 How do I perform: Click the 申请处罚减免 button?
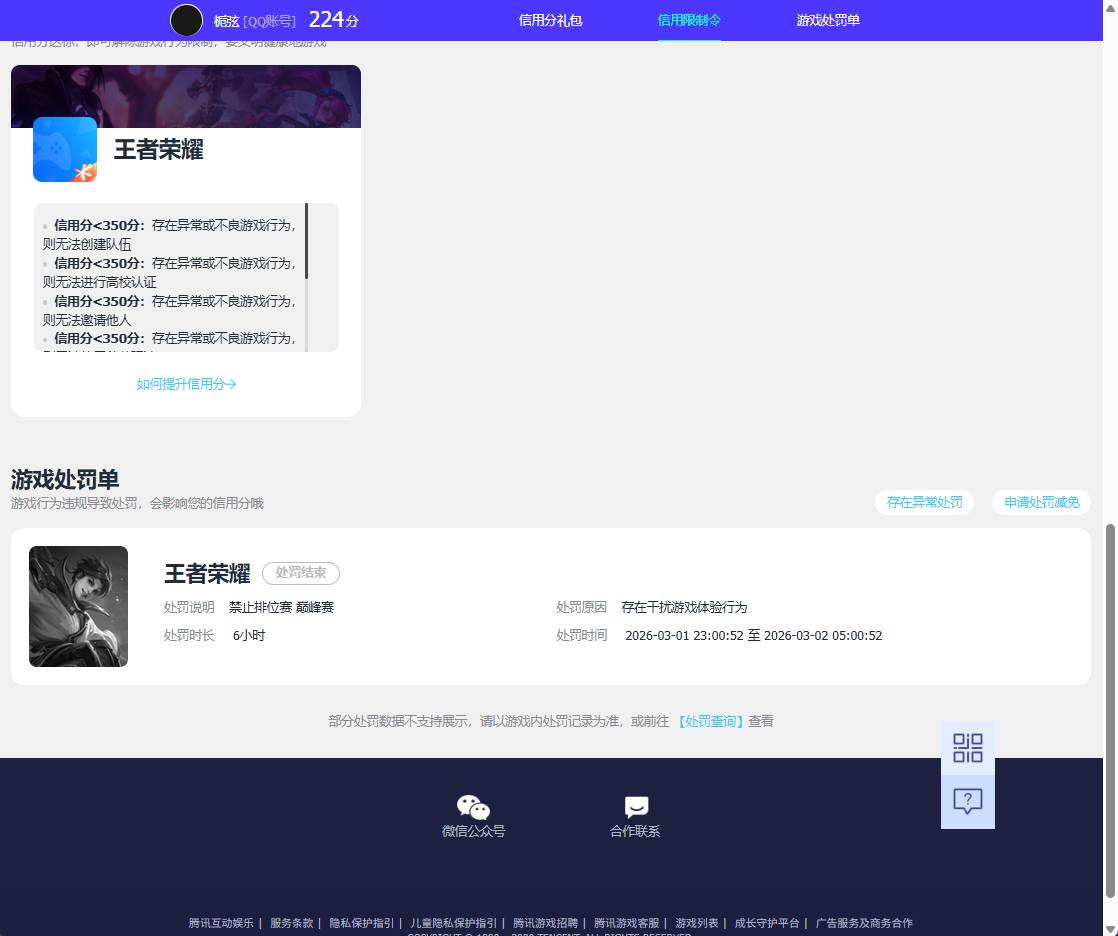[1041, 503]
